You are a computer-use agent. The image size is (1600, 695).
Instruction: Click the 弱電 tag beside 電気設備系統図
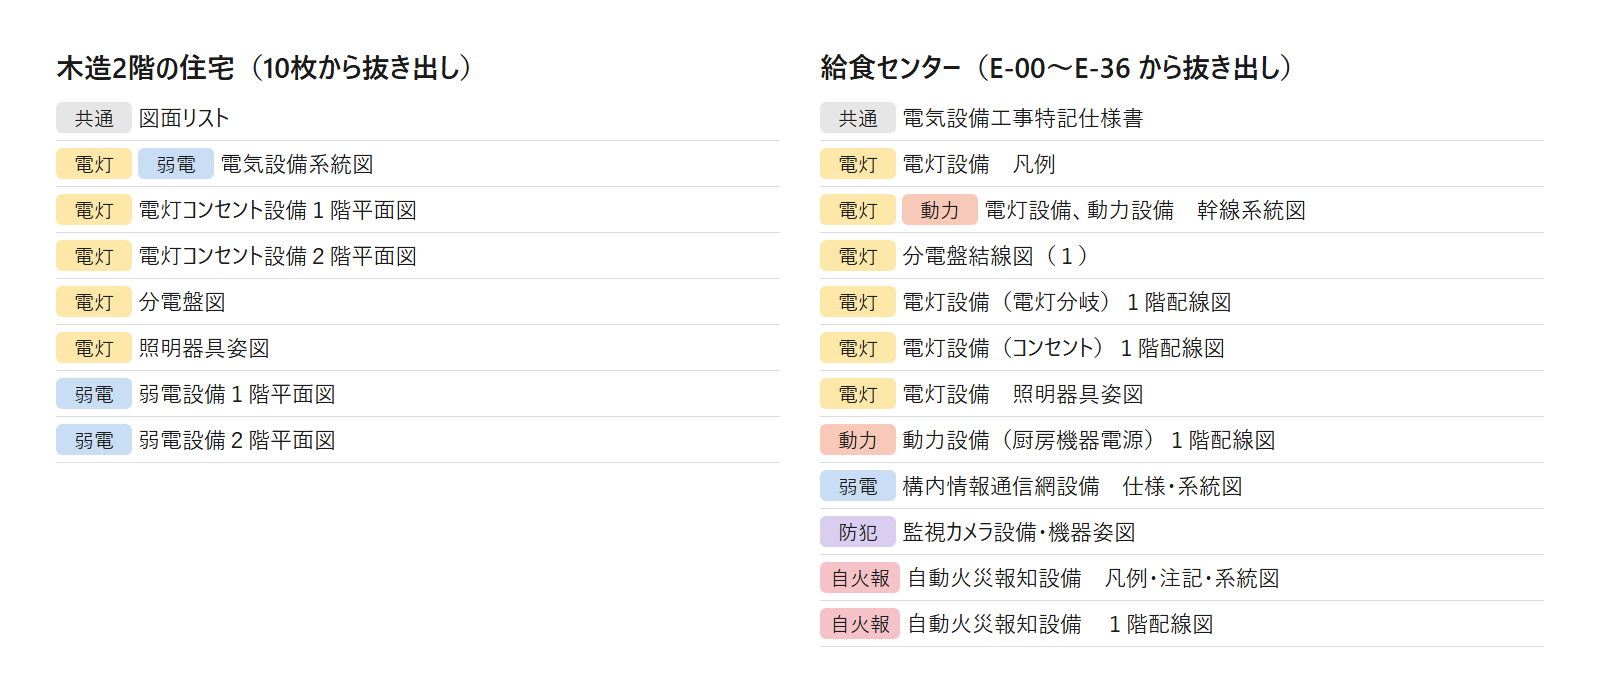[176, 164]
